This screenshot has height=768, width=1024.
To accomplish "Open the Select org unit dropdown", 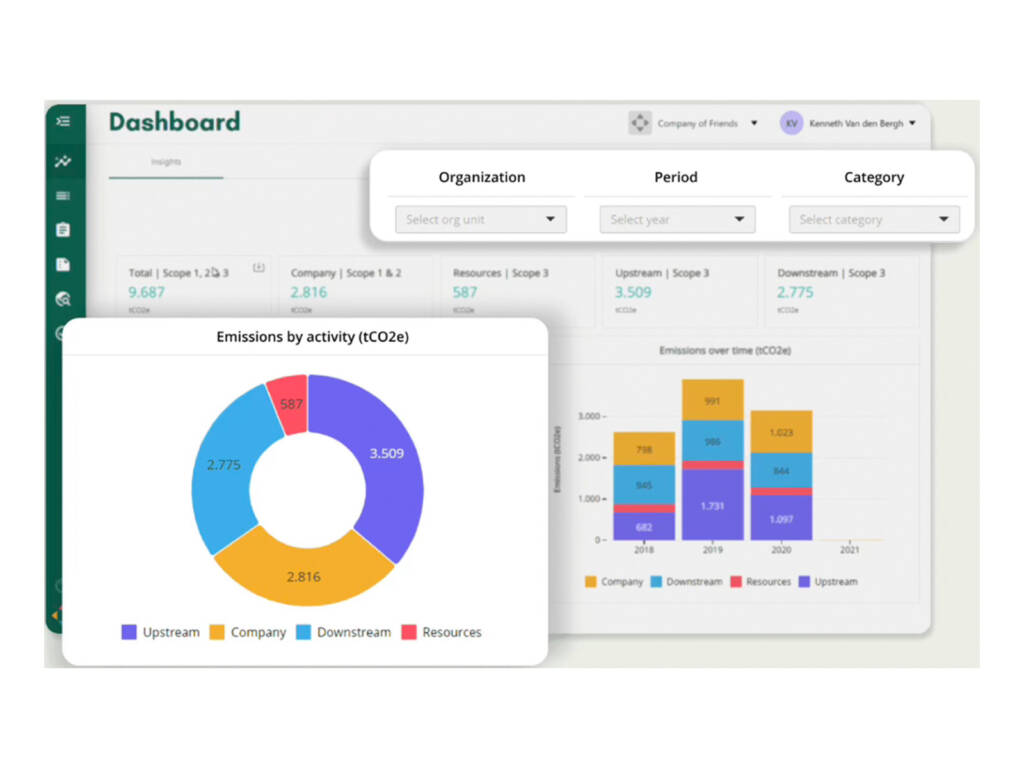I will pos(481,219).
